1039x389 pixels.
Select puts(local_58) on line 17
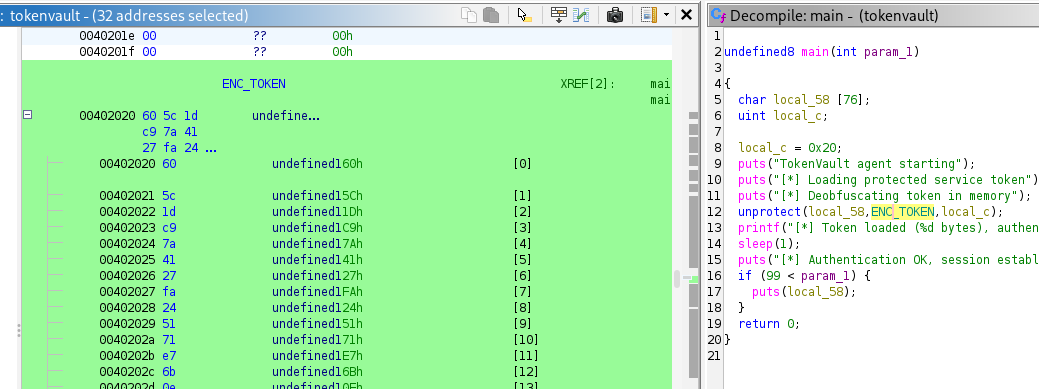click(804, 292)
